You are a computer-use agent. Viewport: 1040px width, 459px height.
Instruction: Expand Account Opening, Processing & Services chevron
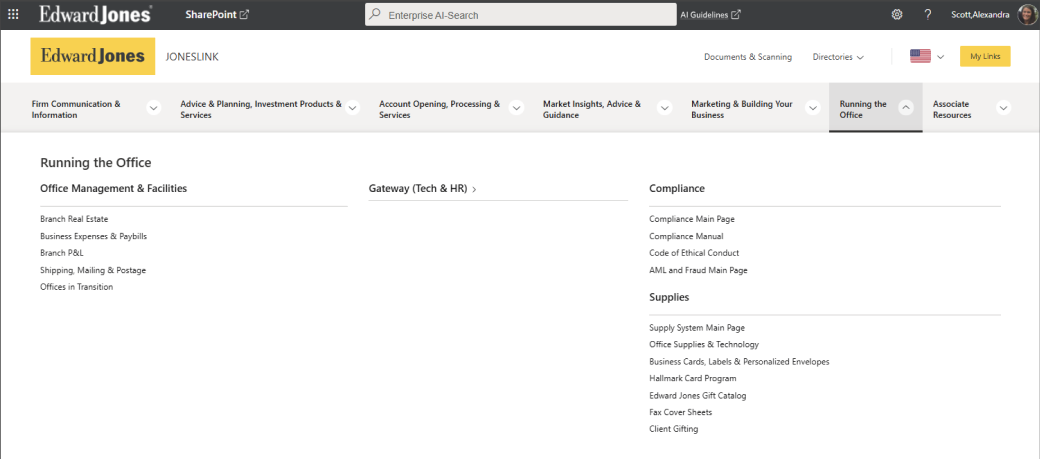pos(517,108)
